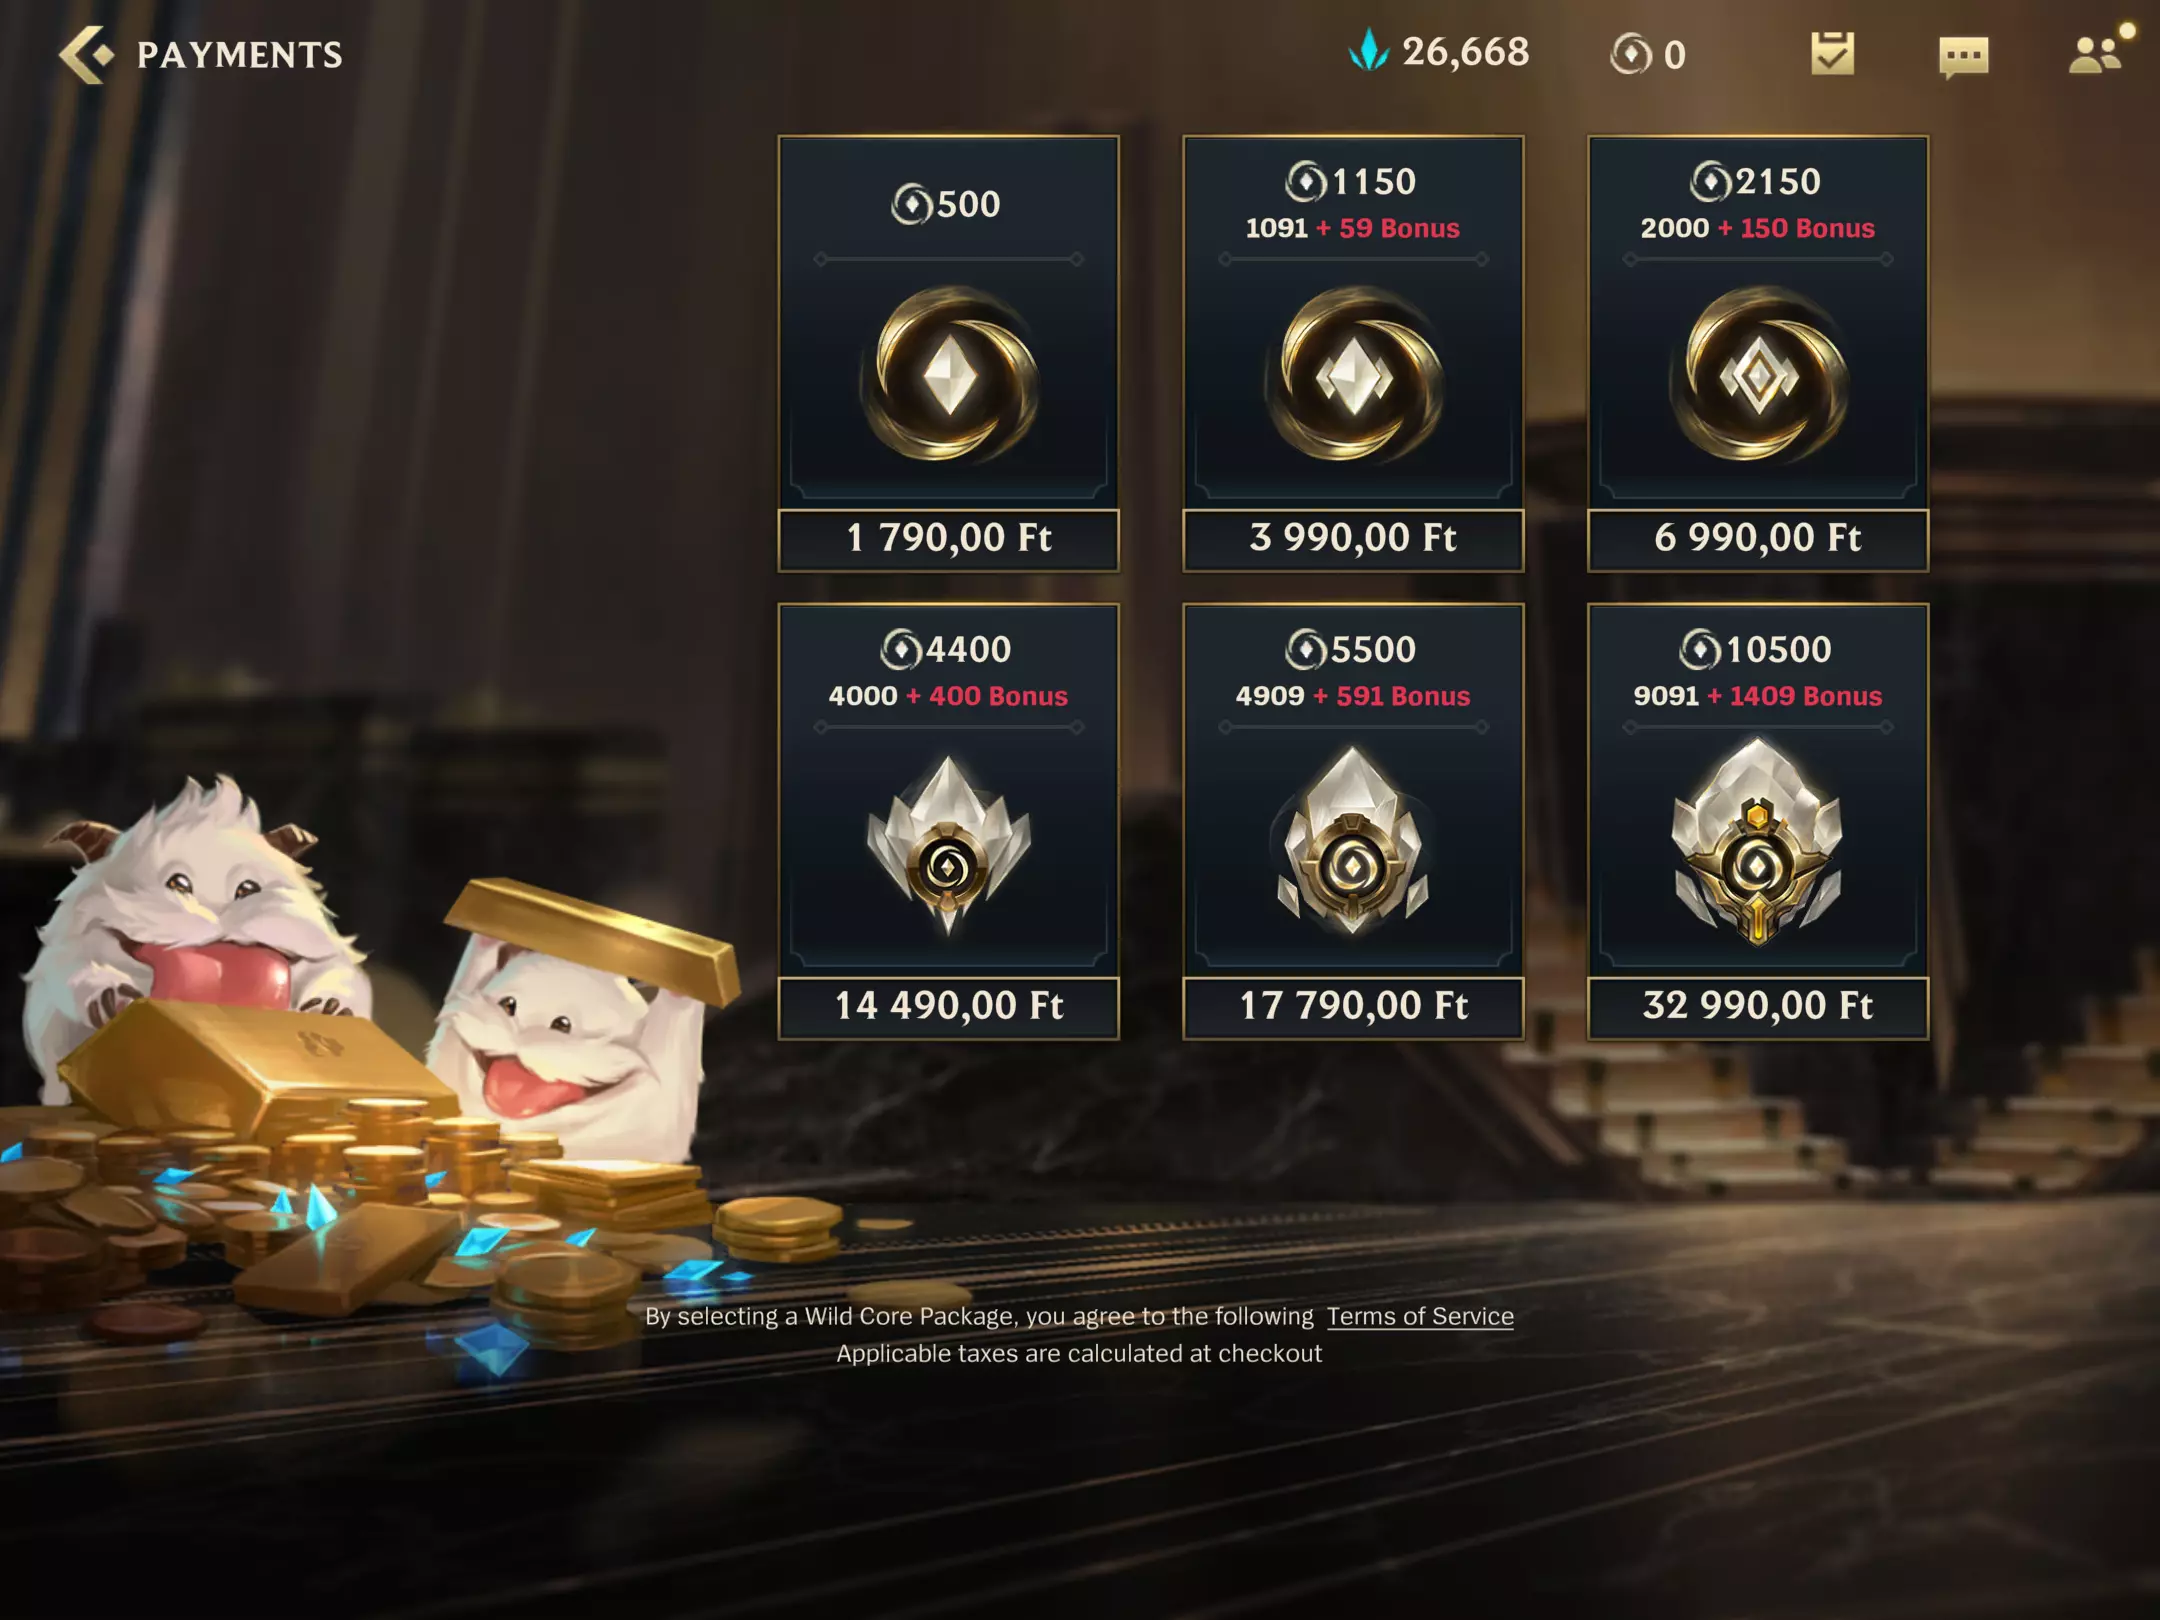The width and height of the screenshot is (2160, 1620).
Task: Select the 1150 Wild Cores coin image
Action: coord(1353,376)
